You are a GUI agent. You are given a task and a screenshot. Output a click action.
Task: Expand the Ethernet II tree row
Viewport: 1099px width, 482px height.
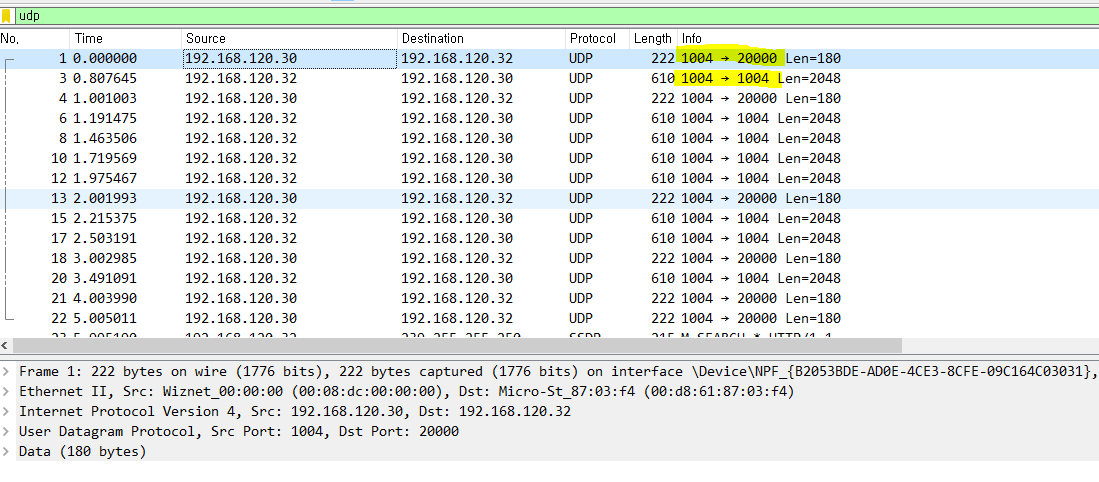point(6,391)
